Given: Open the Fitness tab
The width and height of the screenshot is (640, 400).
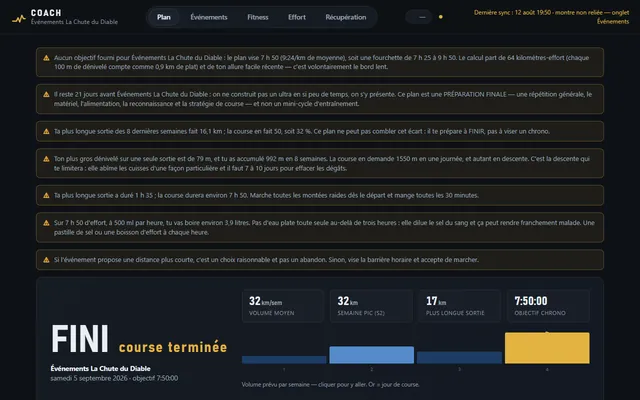Looking at the screenshot, I should click(258, 17).
